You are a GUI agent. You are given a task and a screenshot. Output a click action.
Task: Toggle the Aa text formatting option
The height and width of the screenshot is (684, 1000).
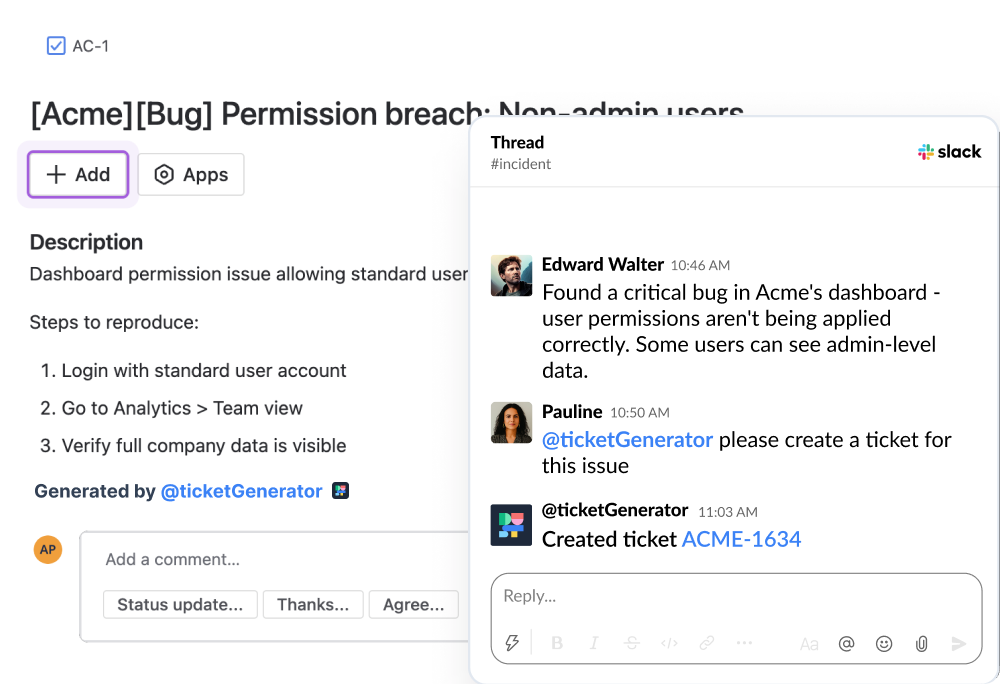pyautogui.click(x=809, y=644)
